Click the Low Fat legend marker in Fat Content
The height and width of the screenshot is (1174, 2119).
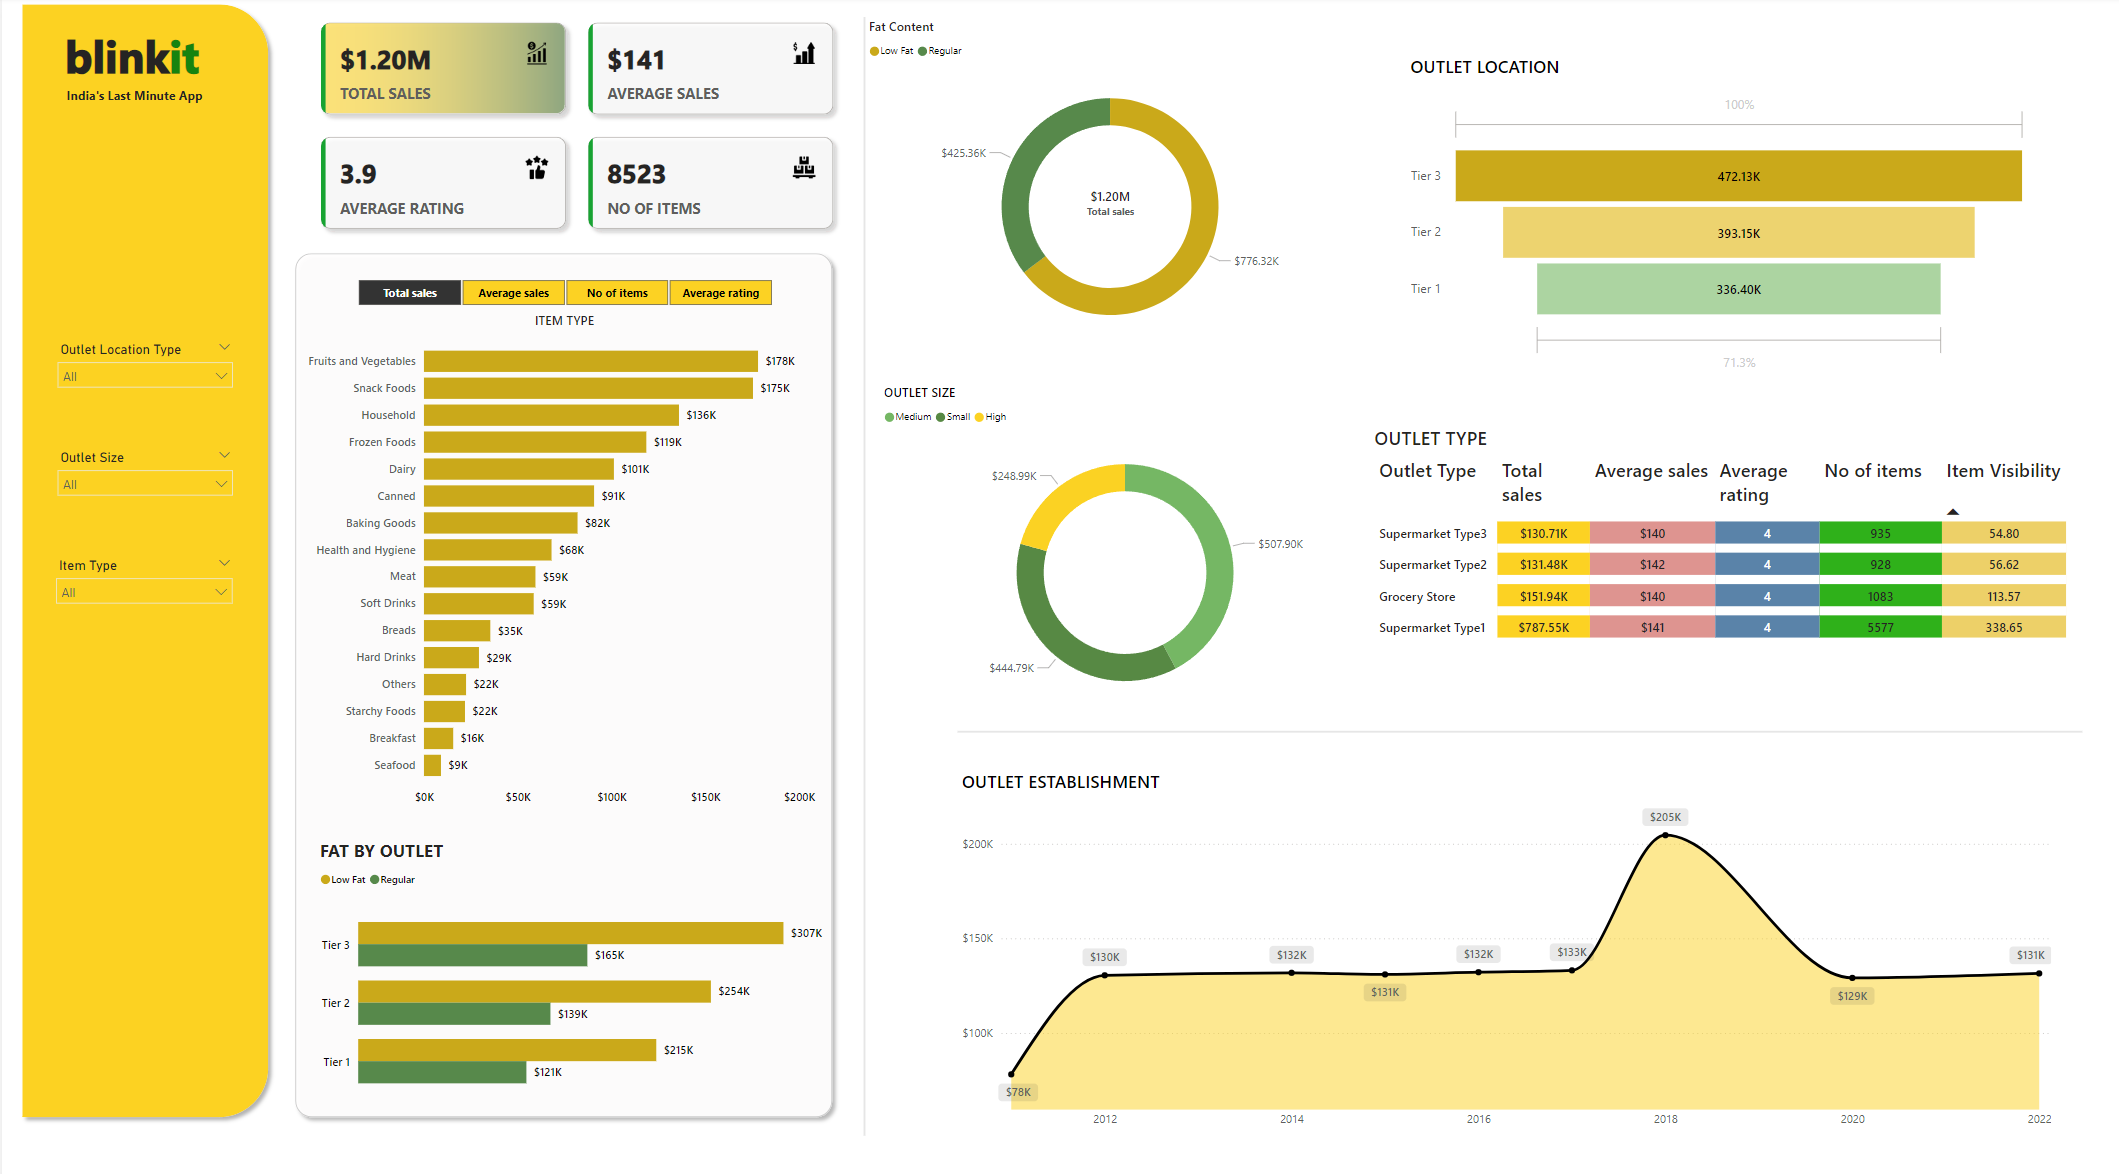875,51
